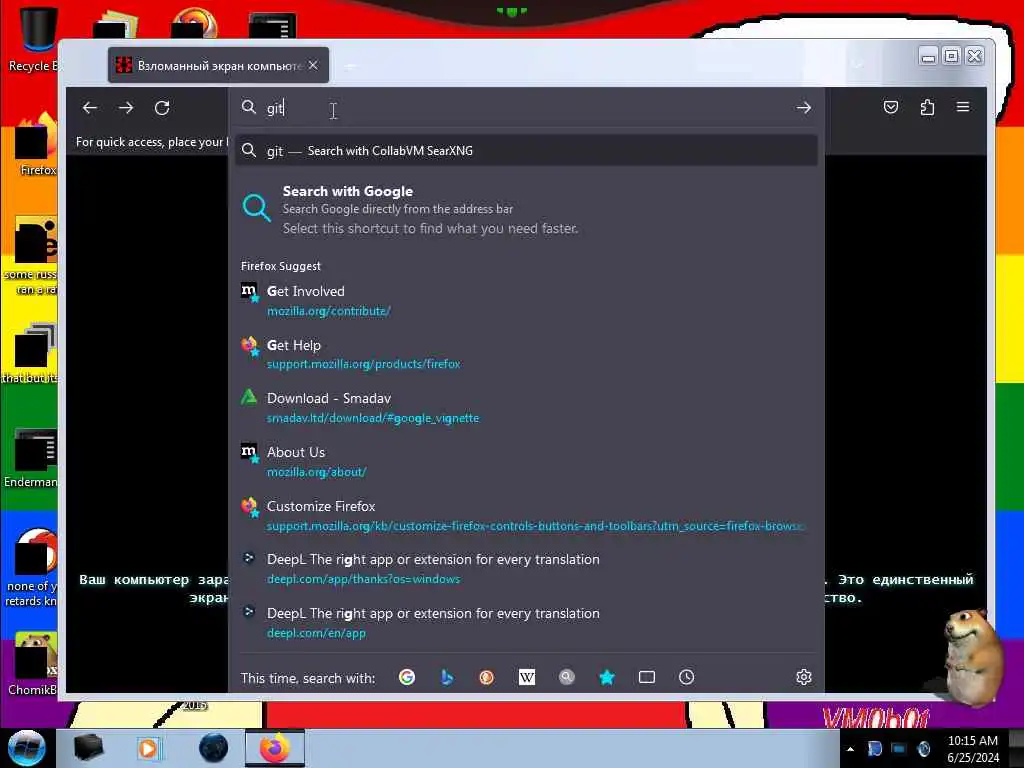Click the support.mozilla.org/products/firefox link
This screenshot has width=1024, height=768.
coord(364,364)
